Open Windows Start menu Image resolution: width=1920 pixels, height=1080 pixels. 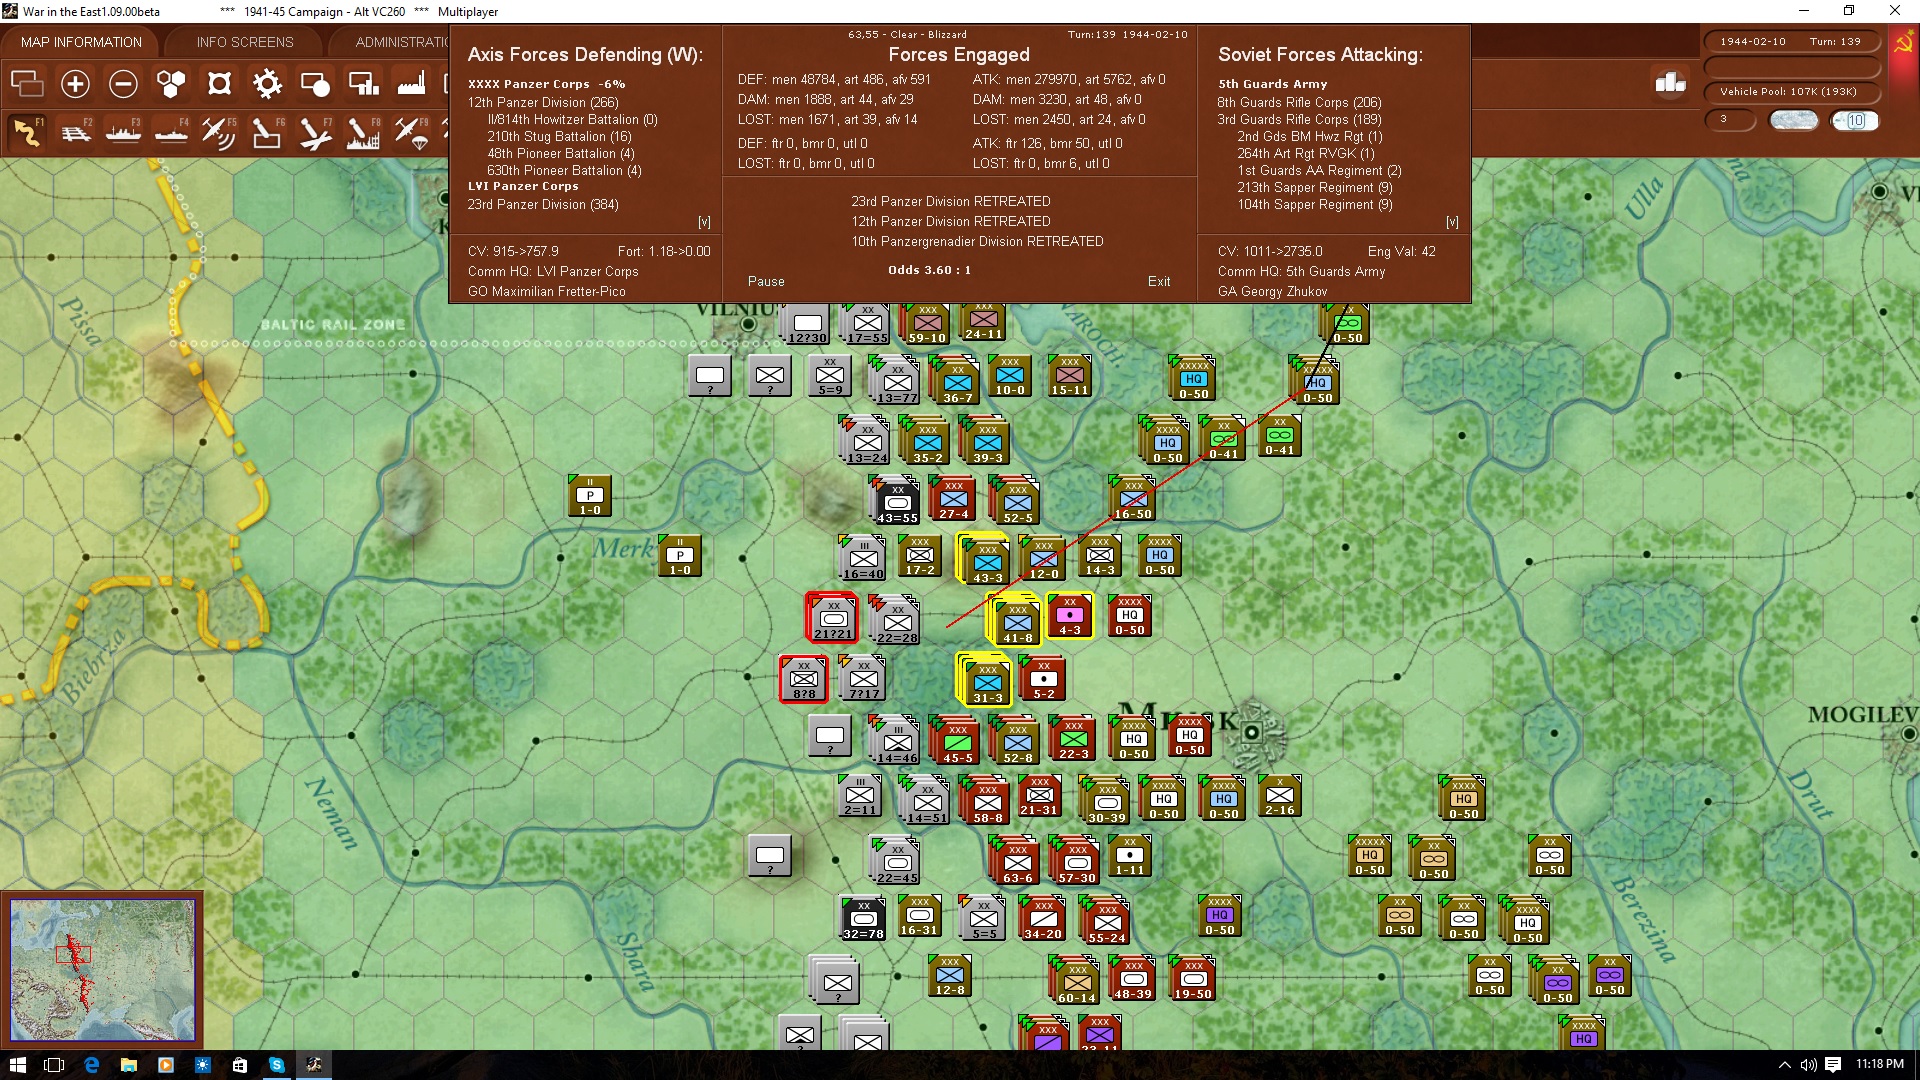[17, 1065]
